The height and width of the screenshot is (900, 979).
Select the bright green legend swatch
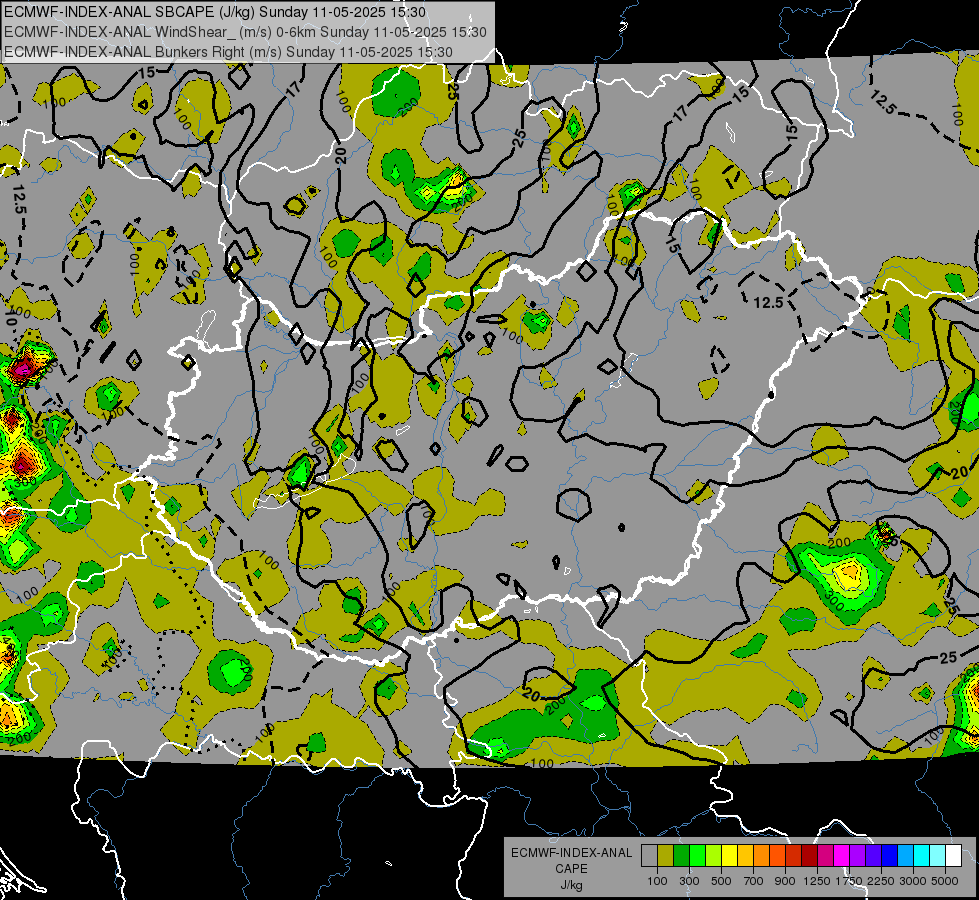coord(697,856)
